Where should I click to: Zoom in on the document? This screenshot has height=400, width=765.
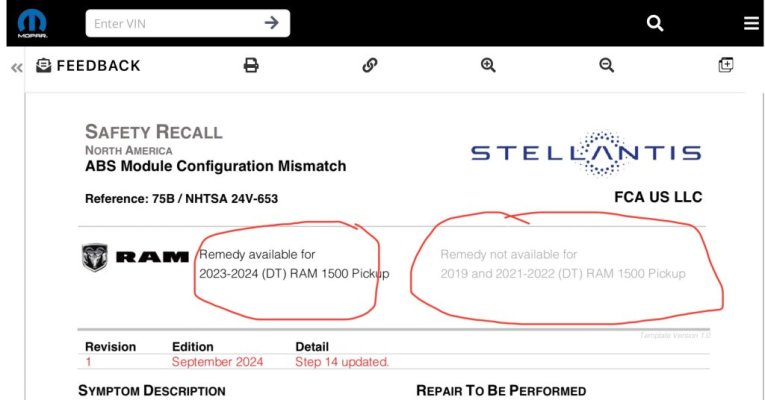click(x=488, y=65)
